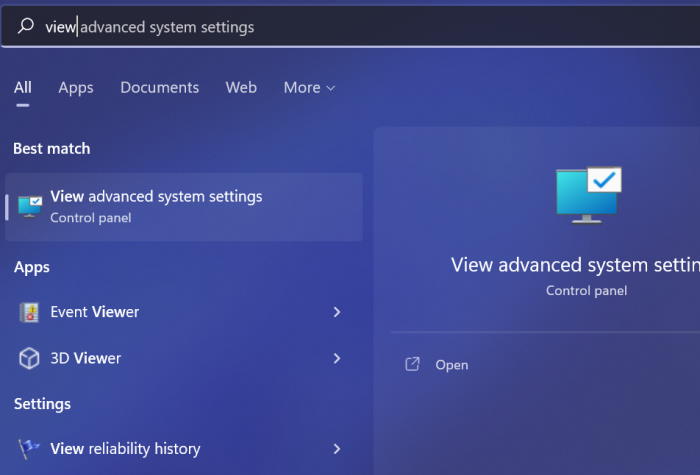Click the View advanced system settings monitor icon

[30, 207]
